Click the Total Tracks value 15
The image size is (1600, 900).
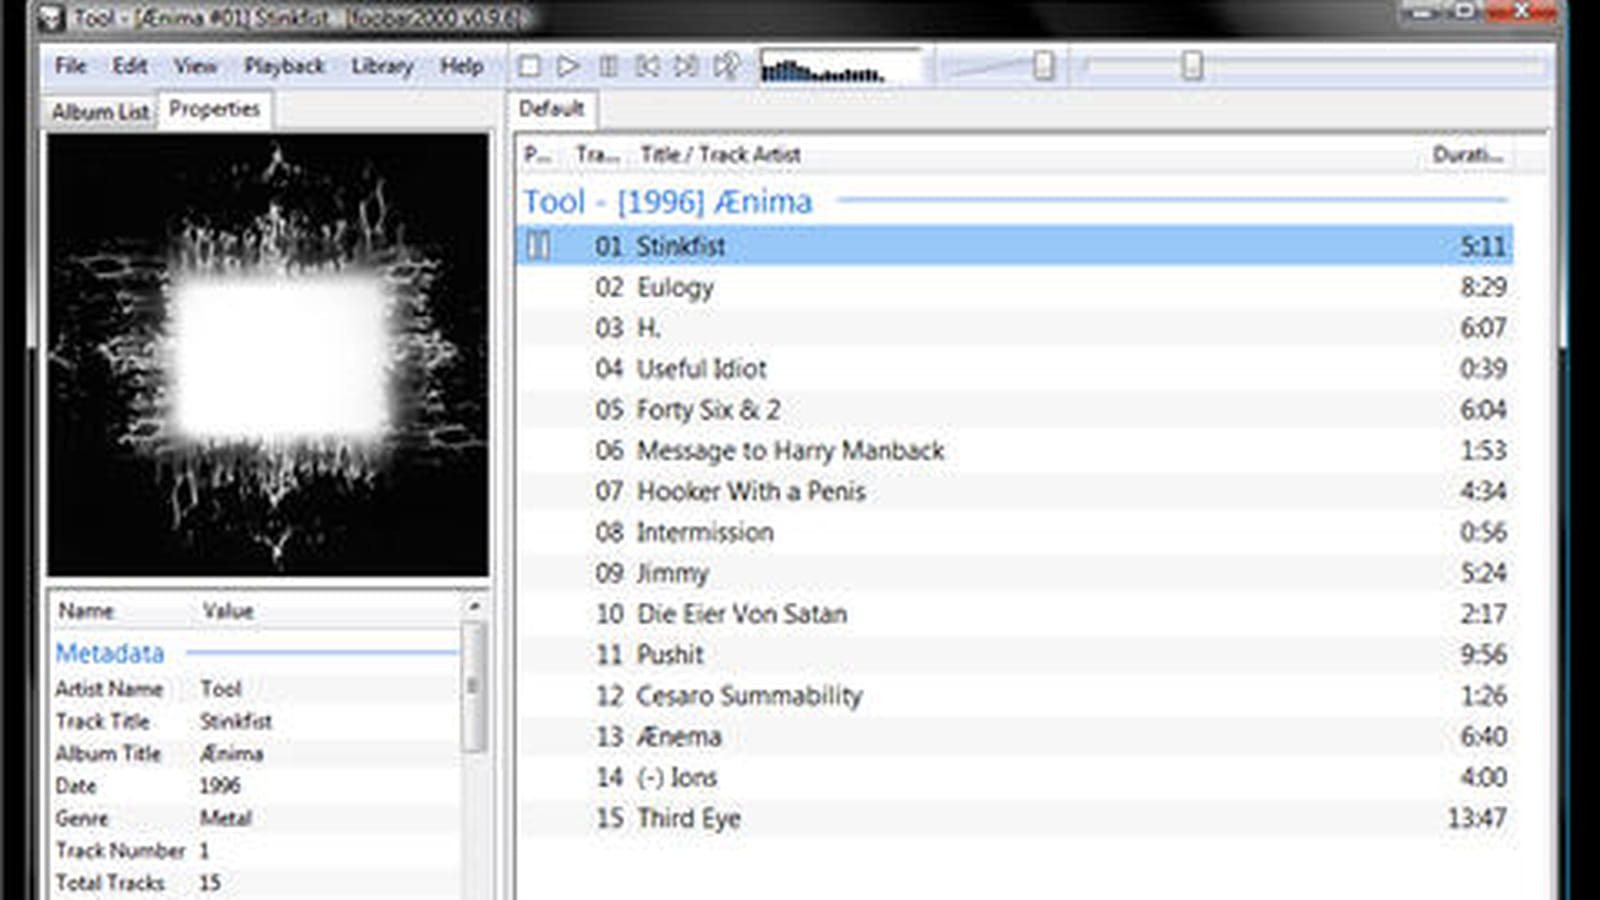point(210,883)
